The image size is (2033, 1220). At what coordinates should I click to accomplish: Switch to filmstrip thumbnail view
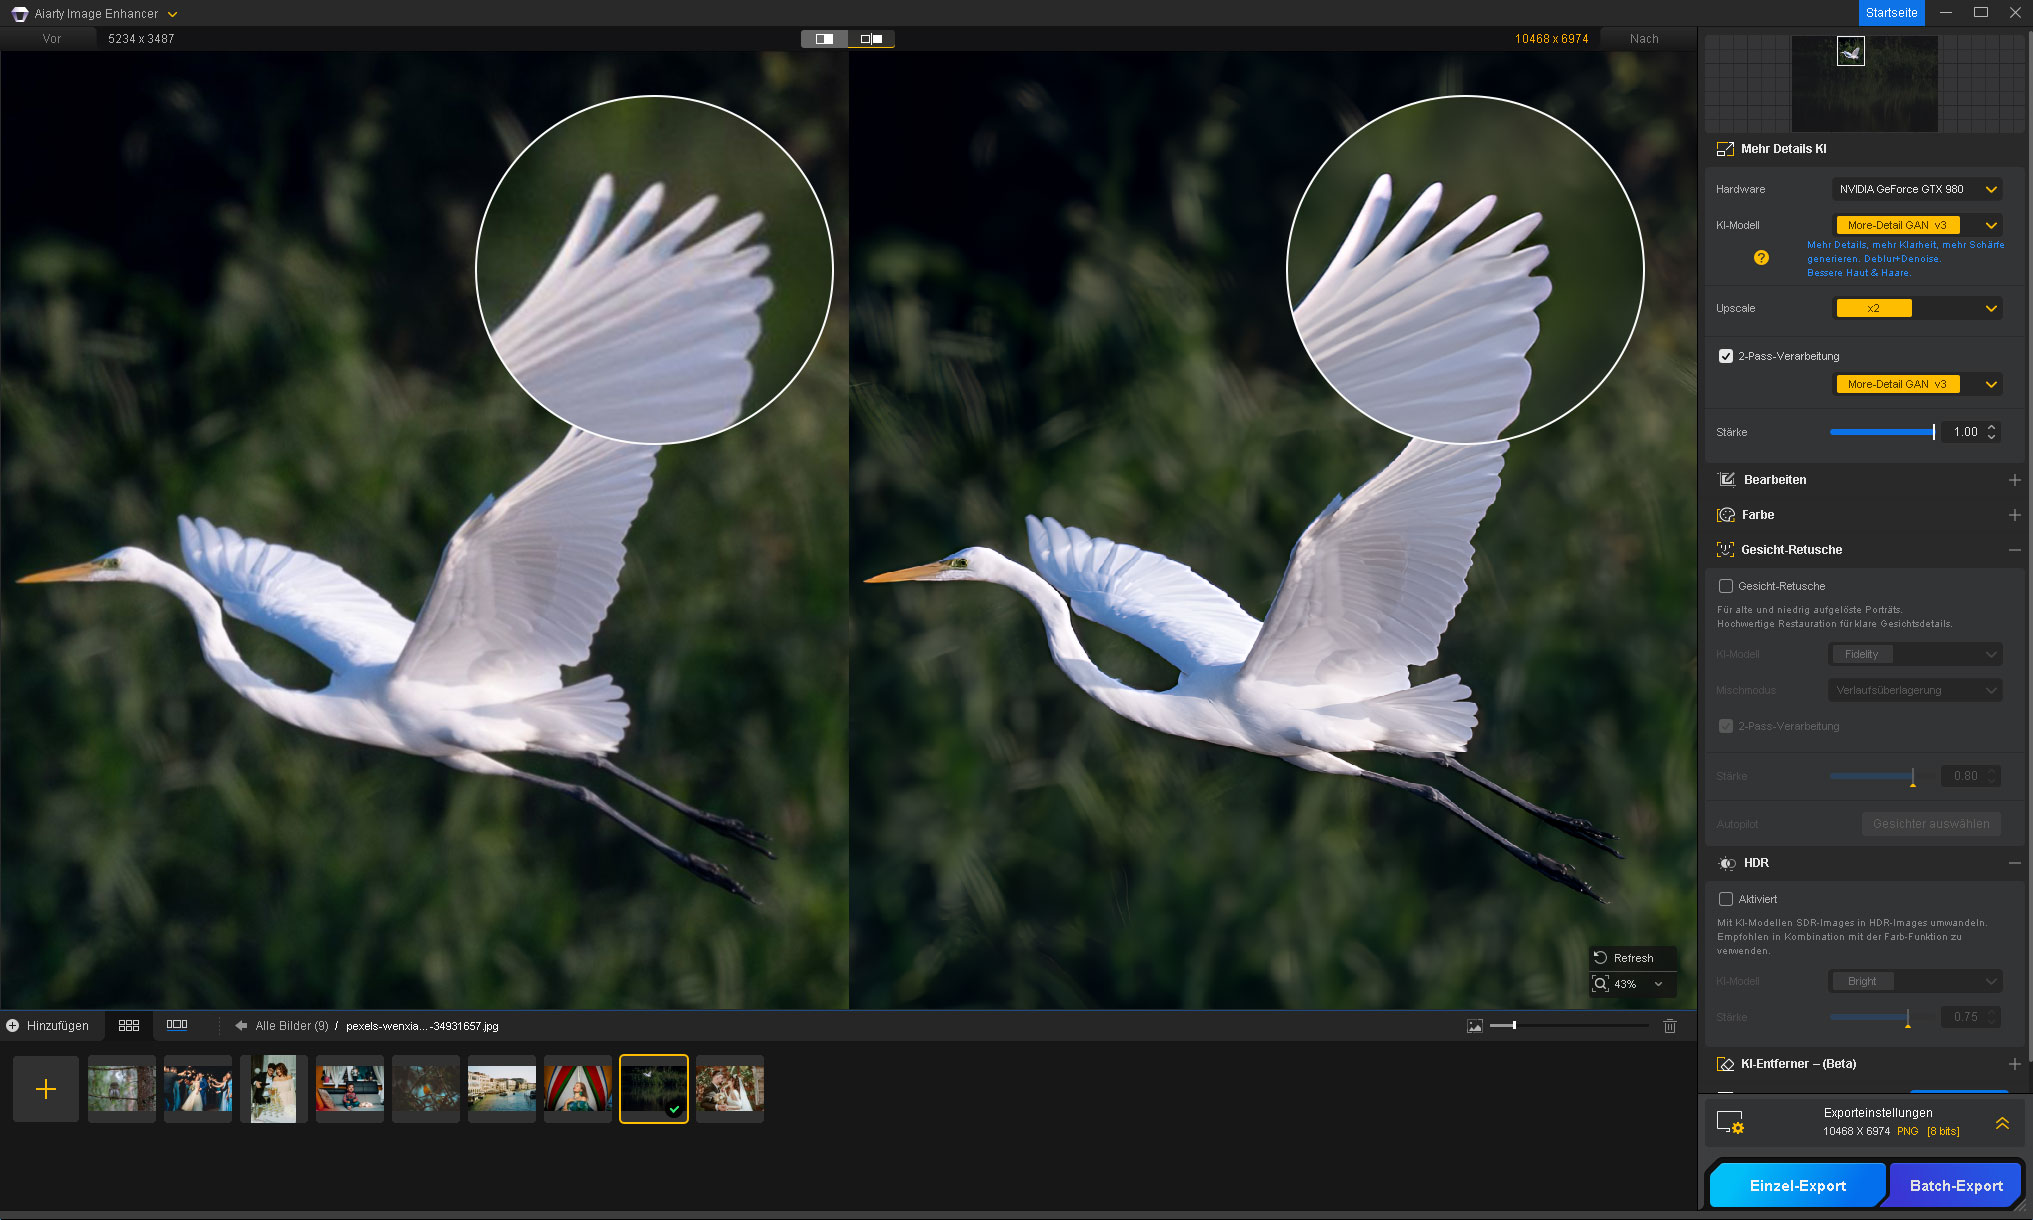(177, 1025)
